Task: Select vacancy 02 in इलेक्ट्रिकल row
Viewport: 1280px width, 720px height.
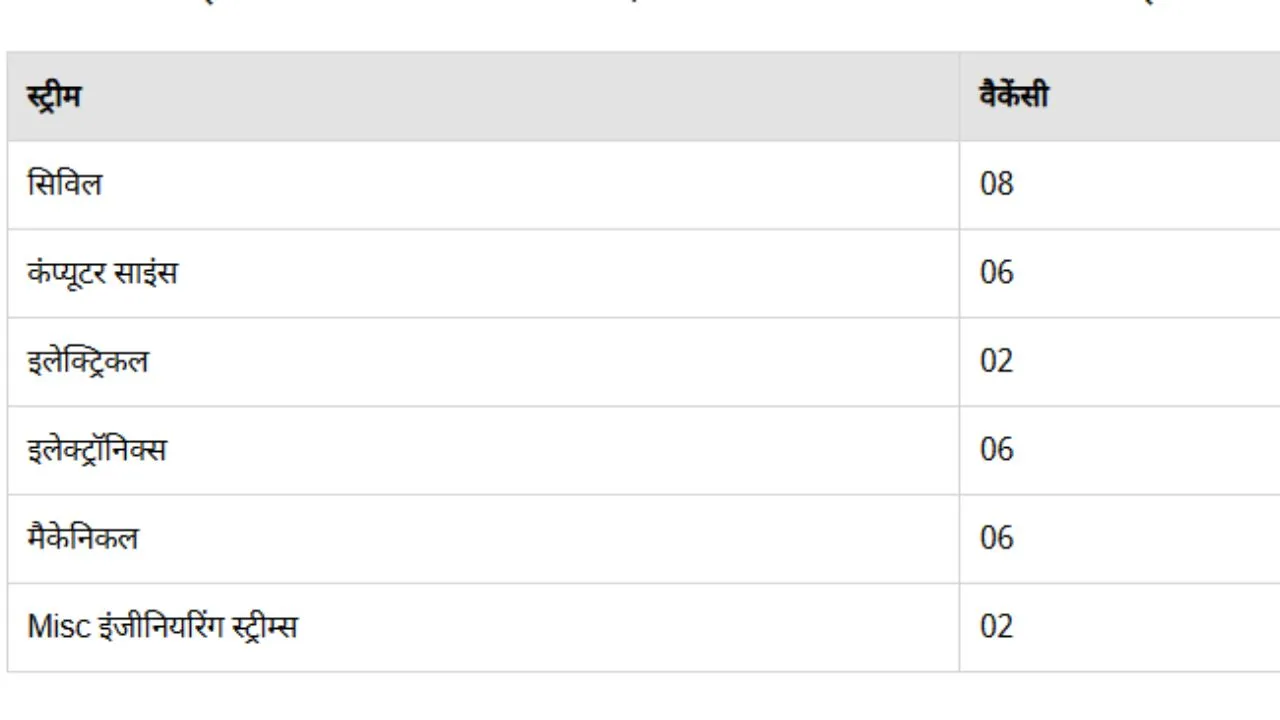Action: pos(1120,362)
